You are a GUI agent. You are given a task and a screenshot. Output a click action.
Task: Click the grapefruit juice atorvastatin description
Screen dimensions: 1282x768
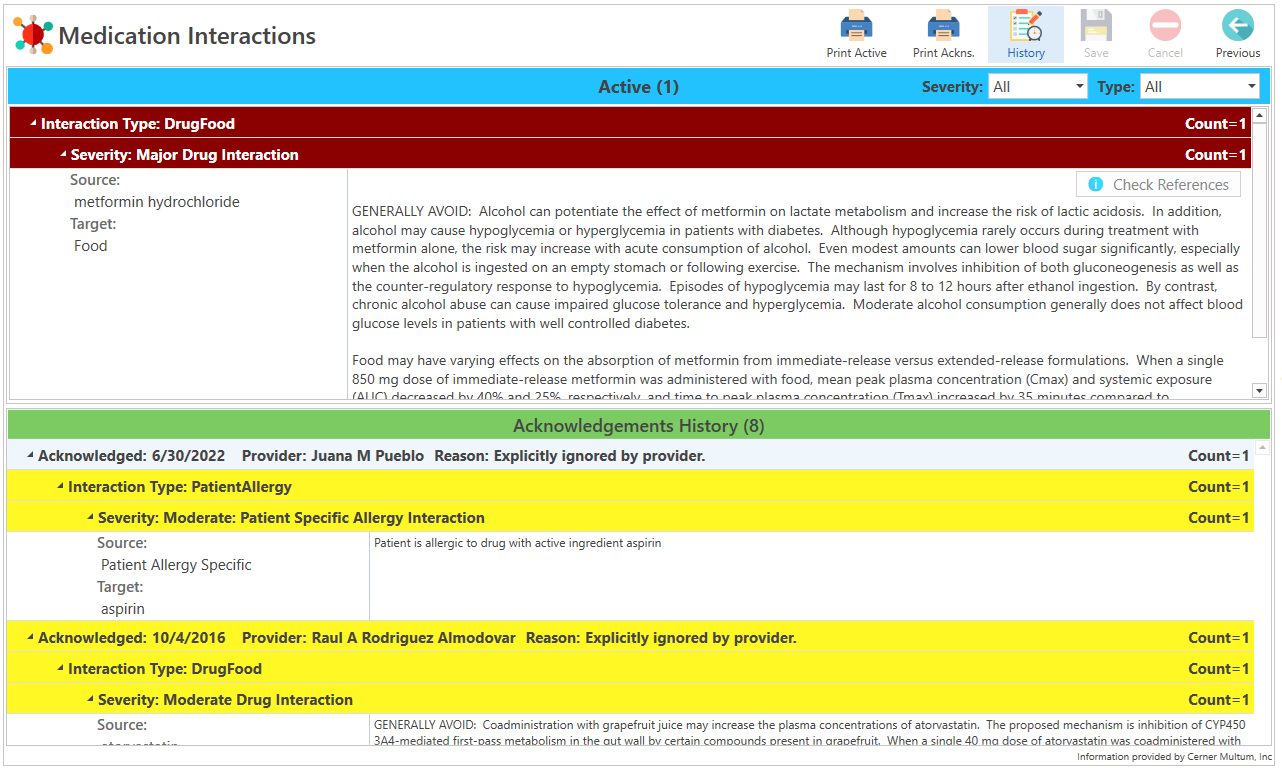pos(808,733)
